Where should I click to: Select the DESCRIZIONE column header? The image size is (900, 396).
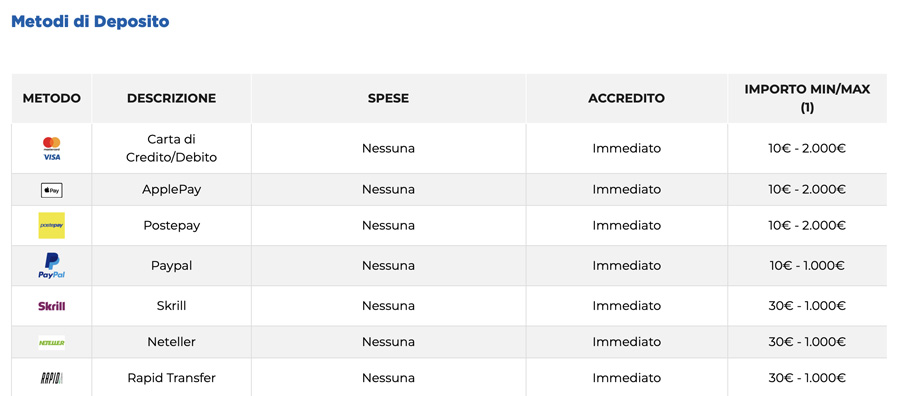tap(172, 98)
